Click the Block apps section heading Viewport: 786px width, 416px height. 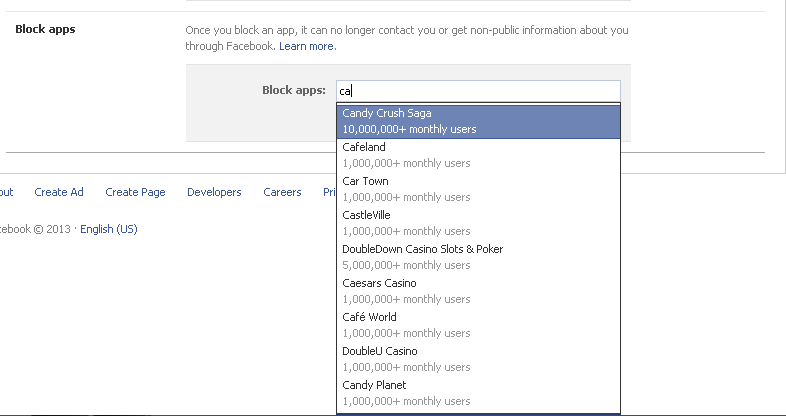click(45, 29)
